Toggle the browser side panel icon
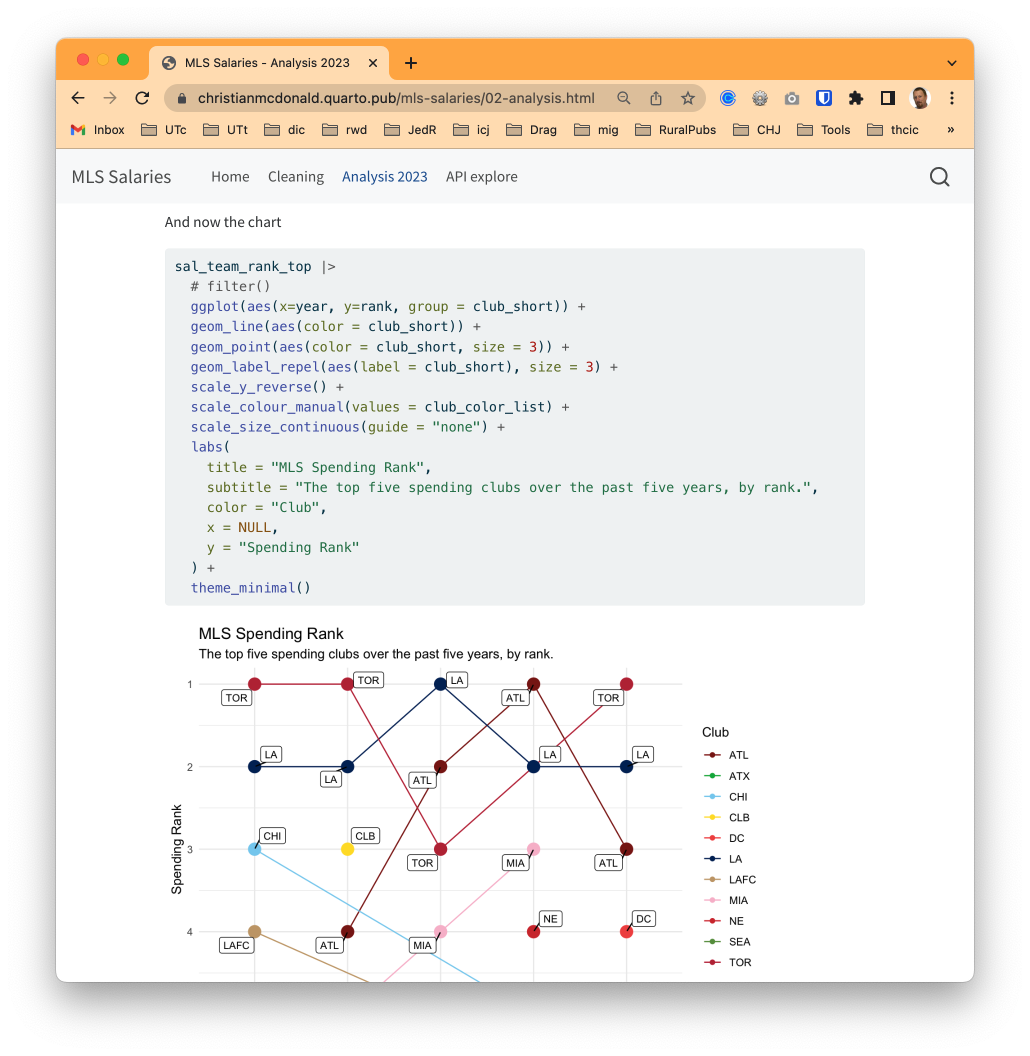This screenshot has width=1030, height=1056. (x=887, y=98)
